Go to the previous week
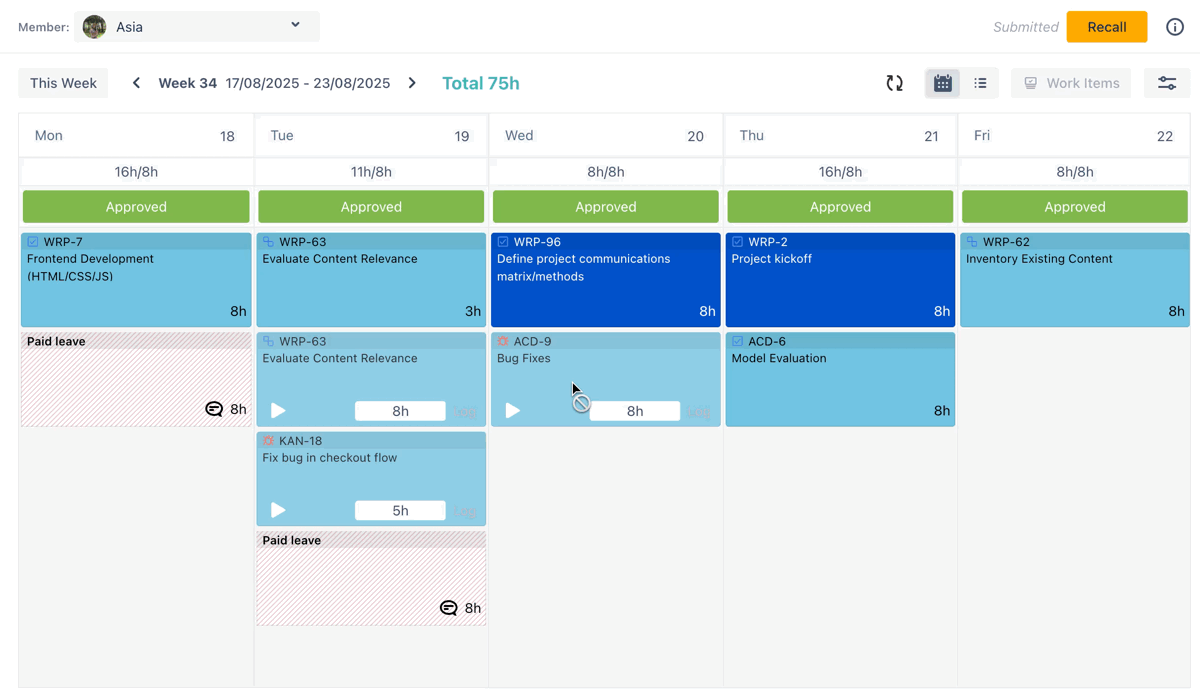The width and height of the screenshot is (1200, 690). 136,83
